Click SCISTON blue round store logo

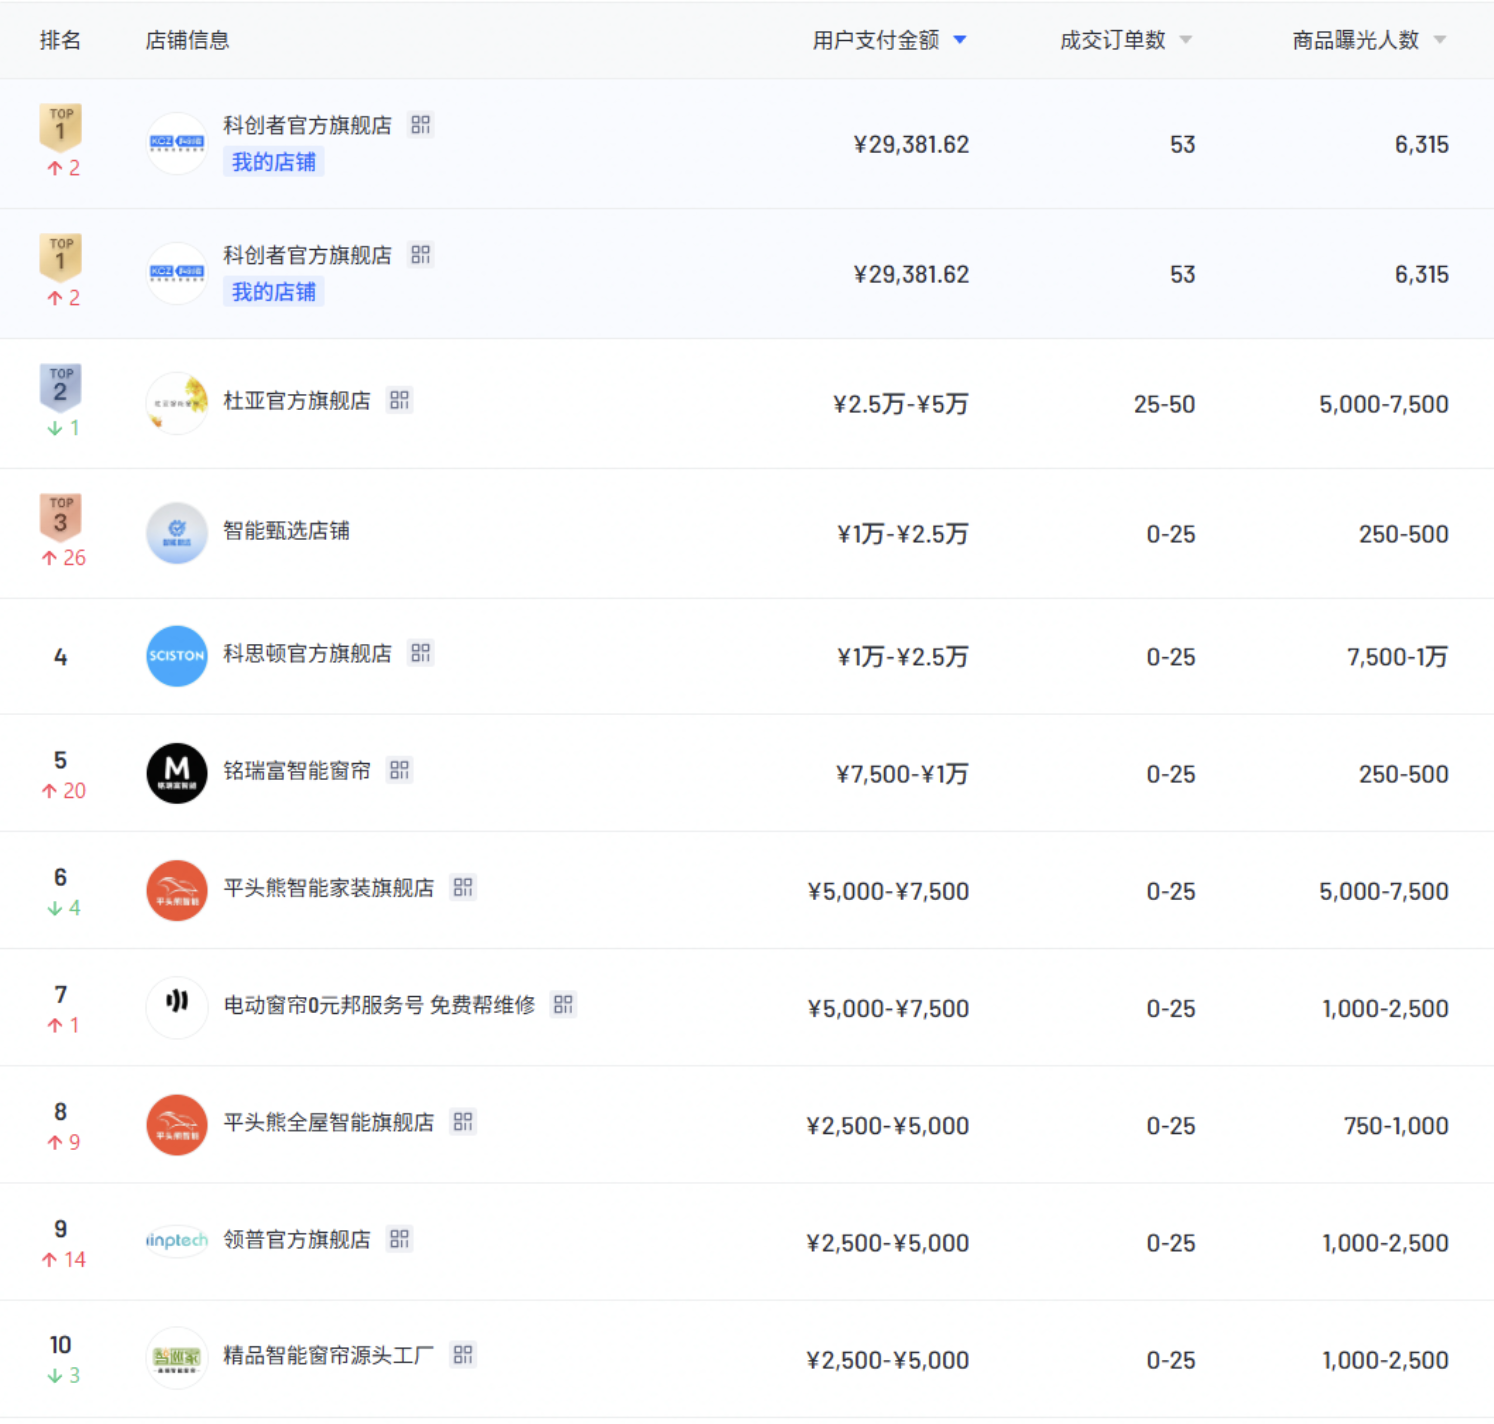(x=177, y=656)
